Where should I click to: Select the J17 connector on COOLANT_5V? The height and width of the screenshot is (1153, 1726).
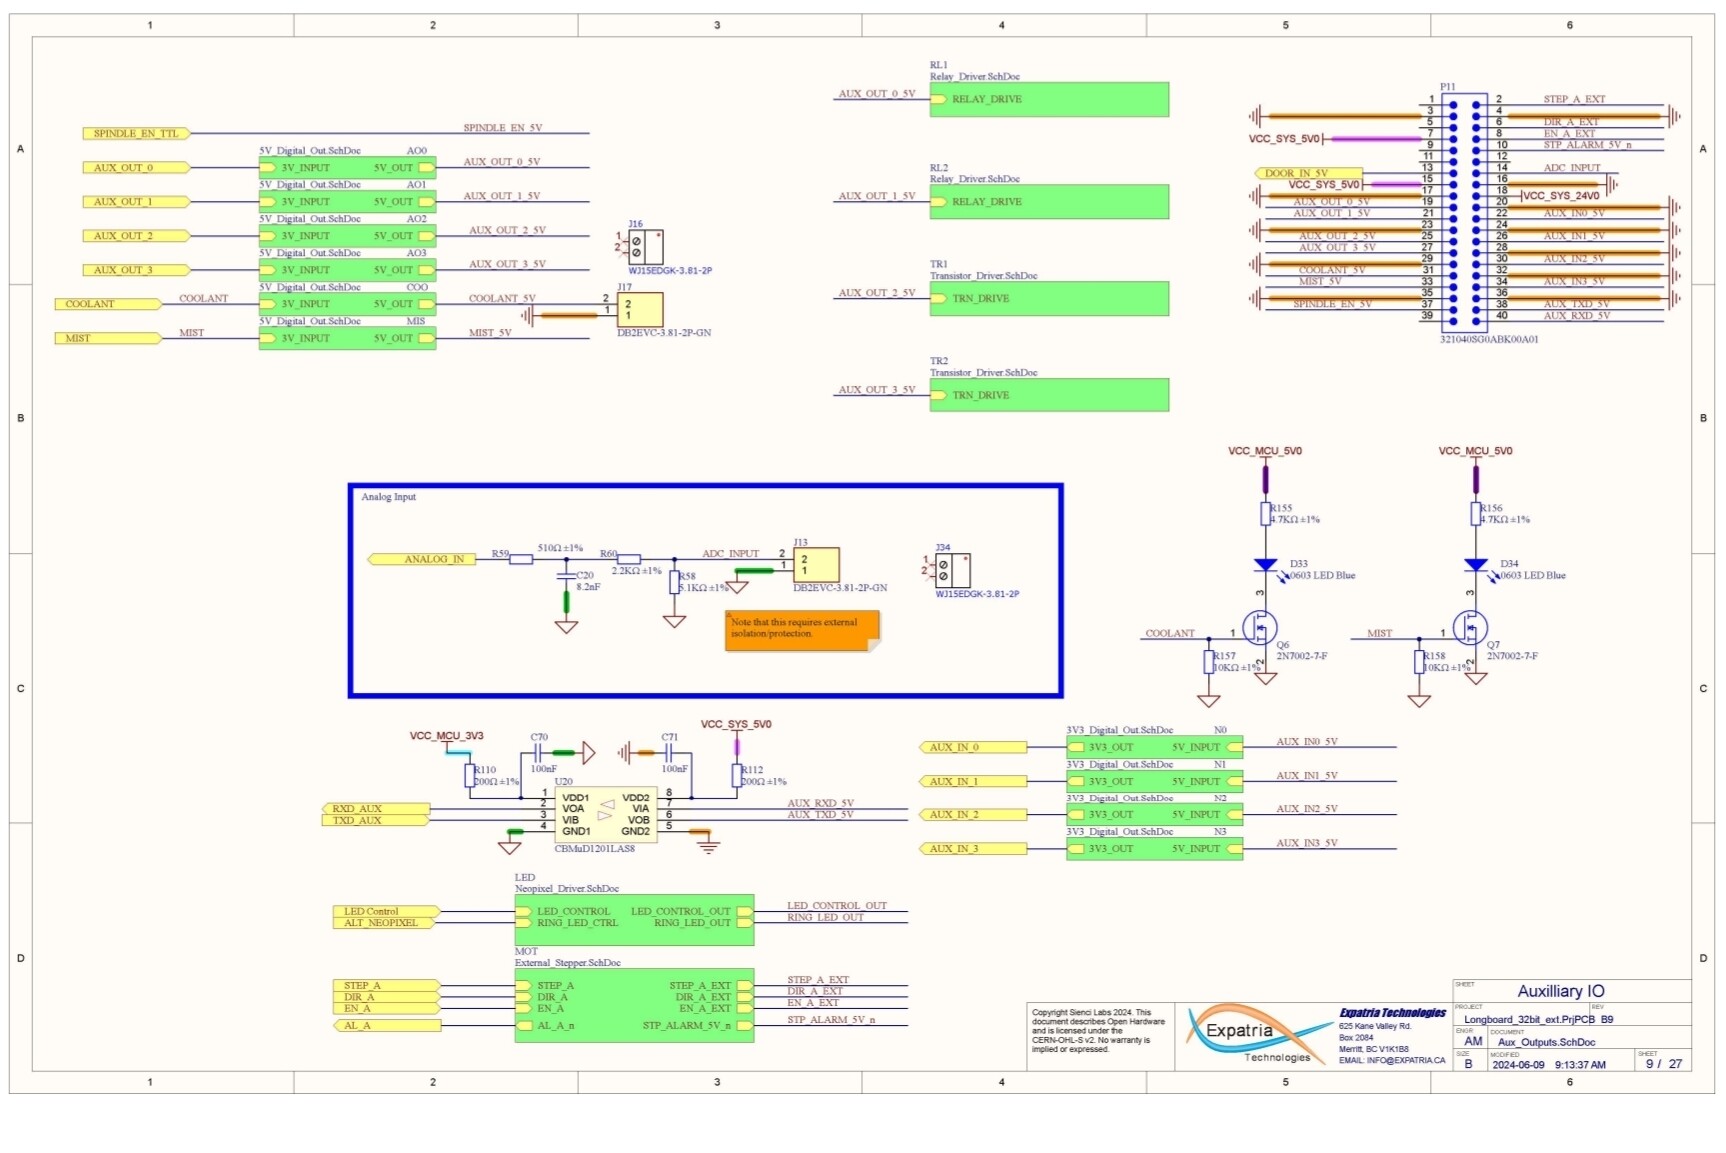pyautogui.click(x=639, y=309)
